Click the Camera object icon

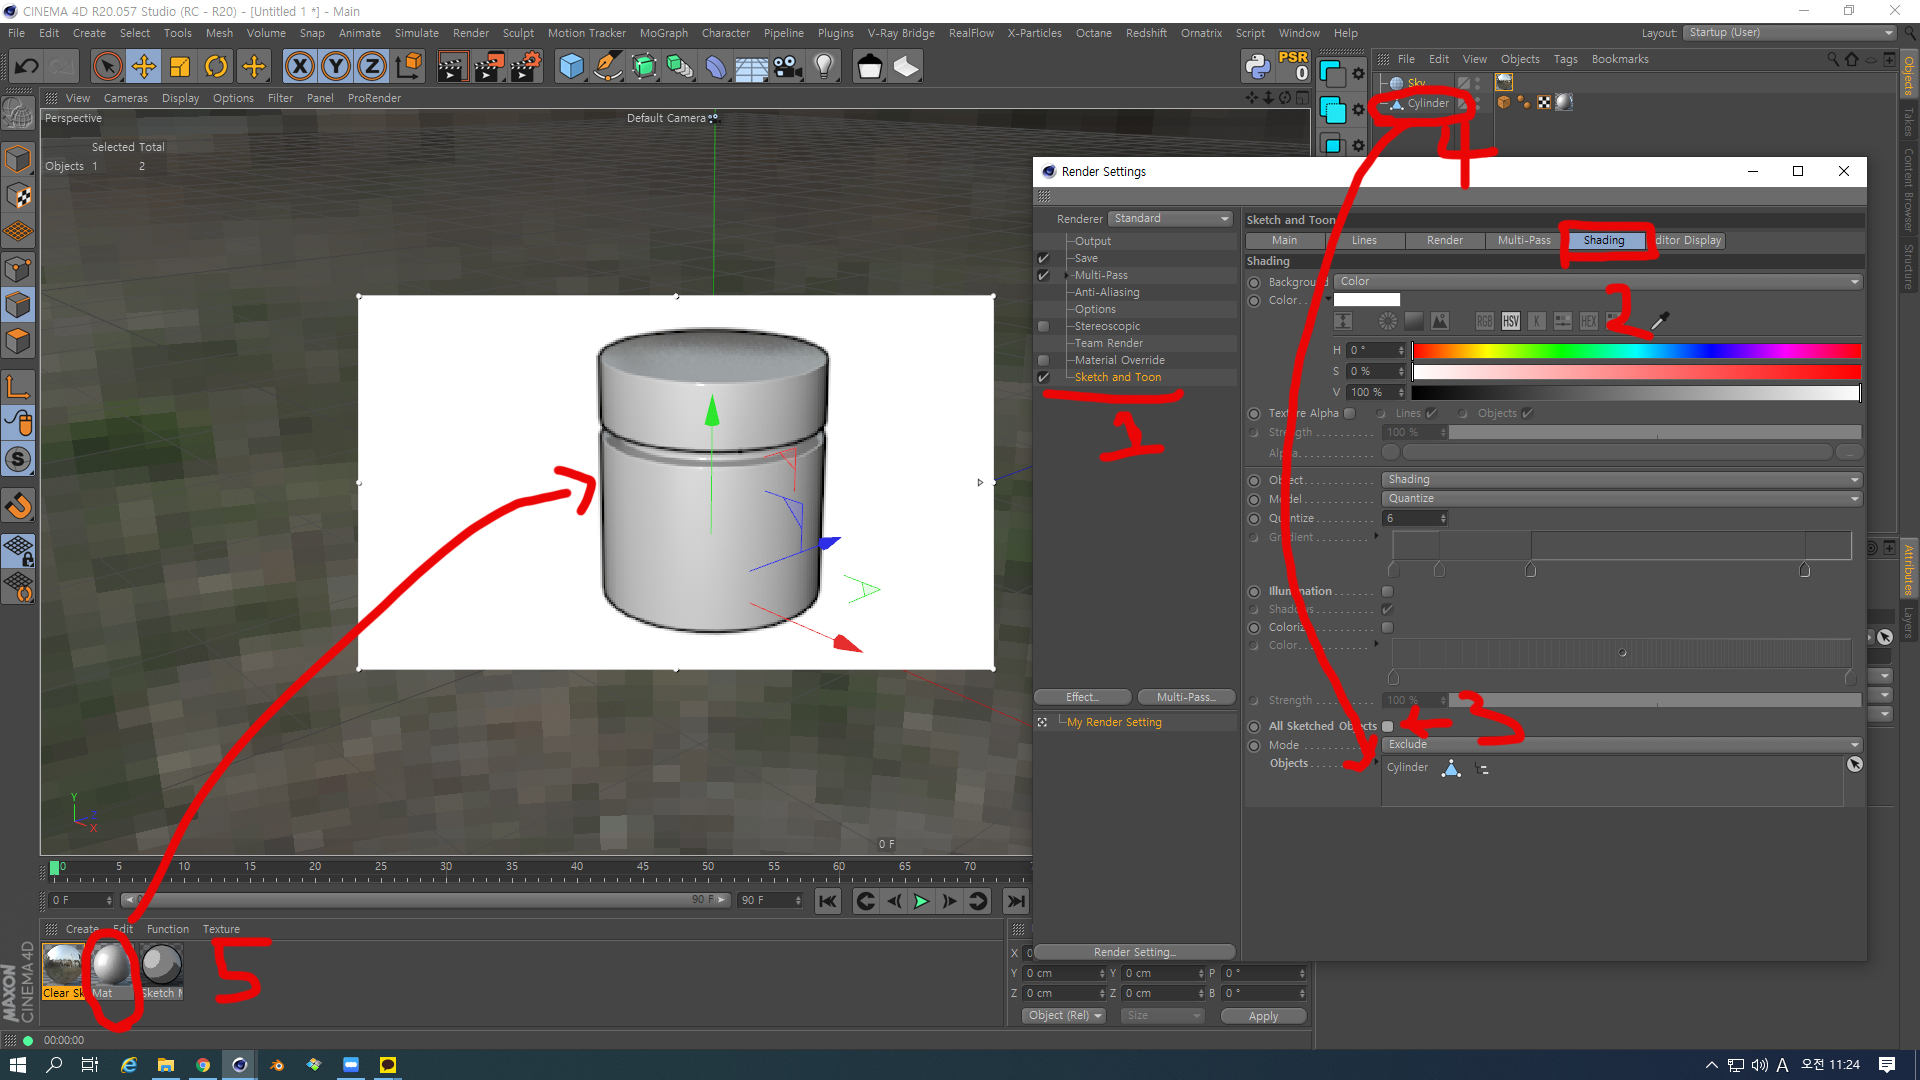point(788,67)
